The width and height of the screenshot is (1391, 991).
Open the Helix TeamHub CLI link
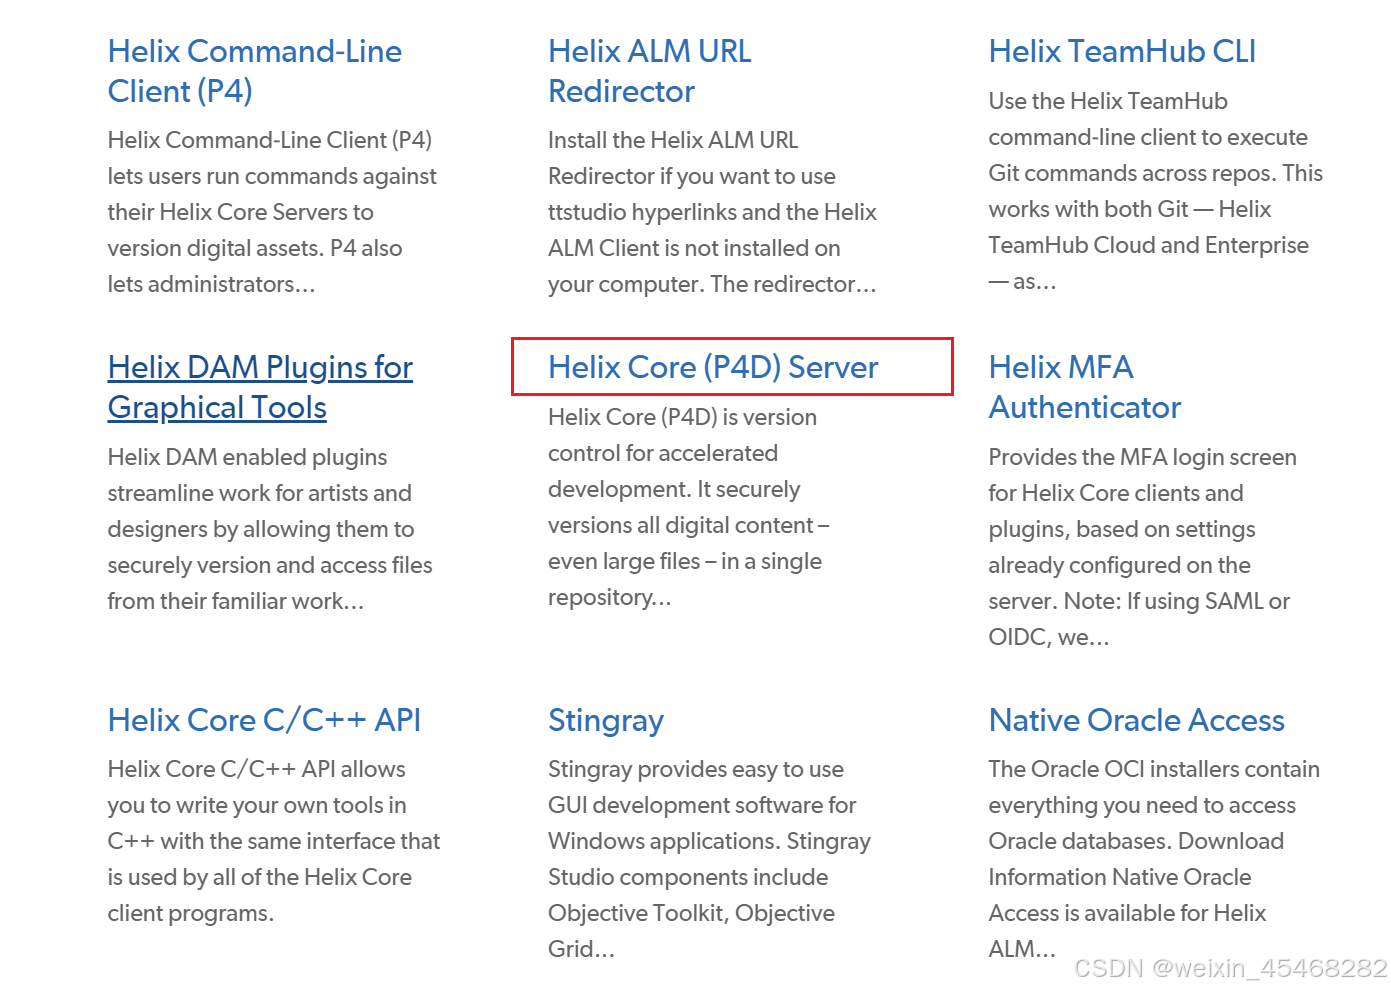coord(1122,51)
